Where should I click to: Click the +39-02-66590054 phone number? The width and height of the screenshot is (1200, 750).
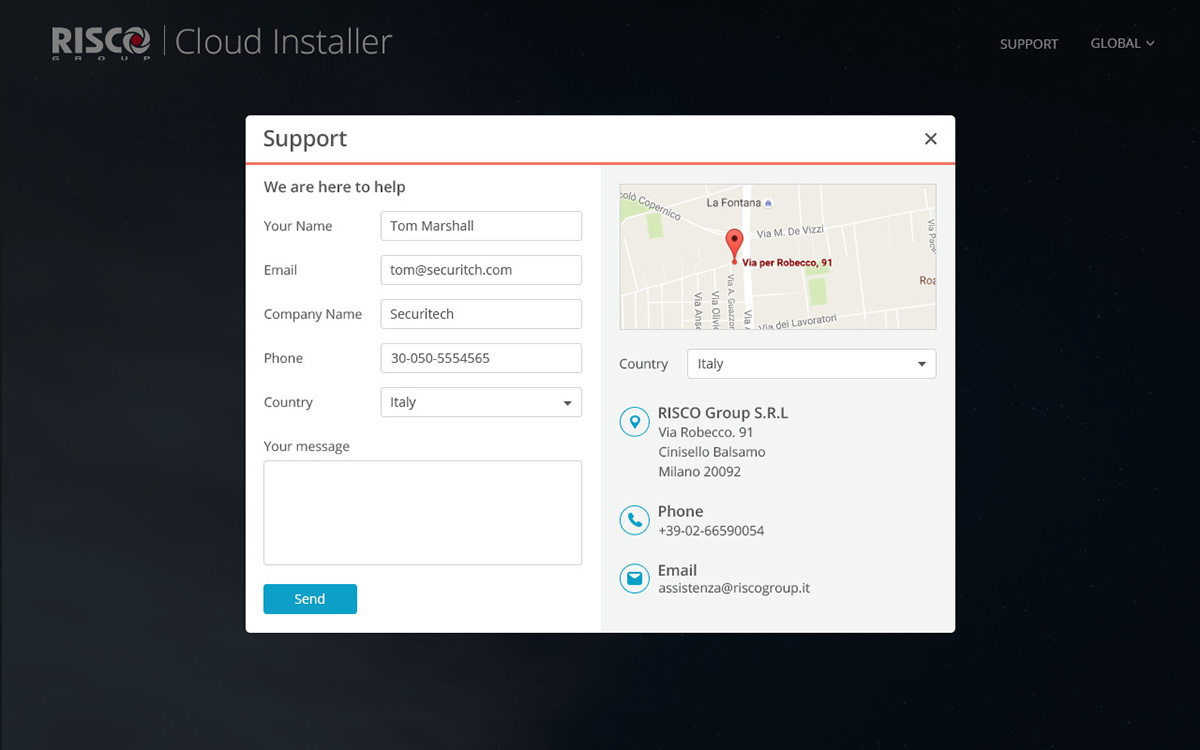point(711,531)
